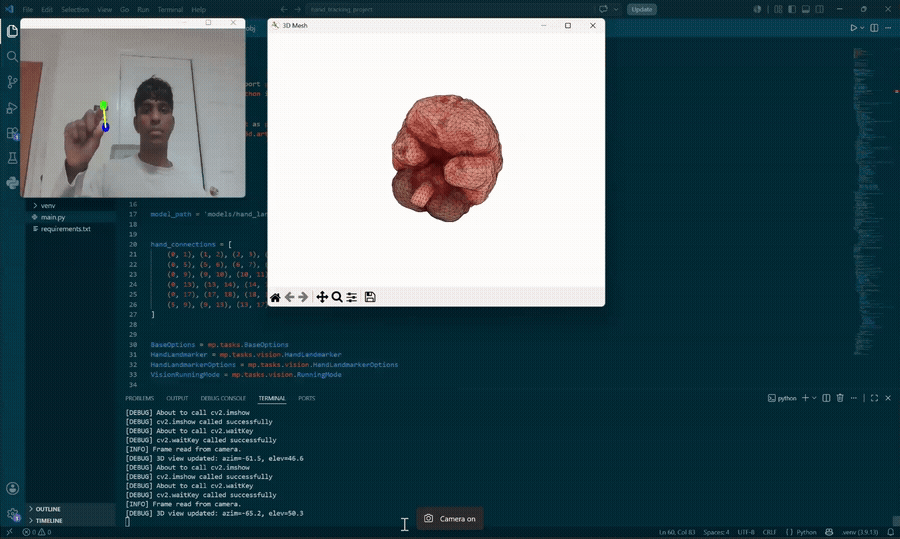Kill terminal with trash icon

pos(840,398)
